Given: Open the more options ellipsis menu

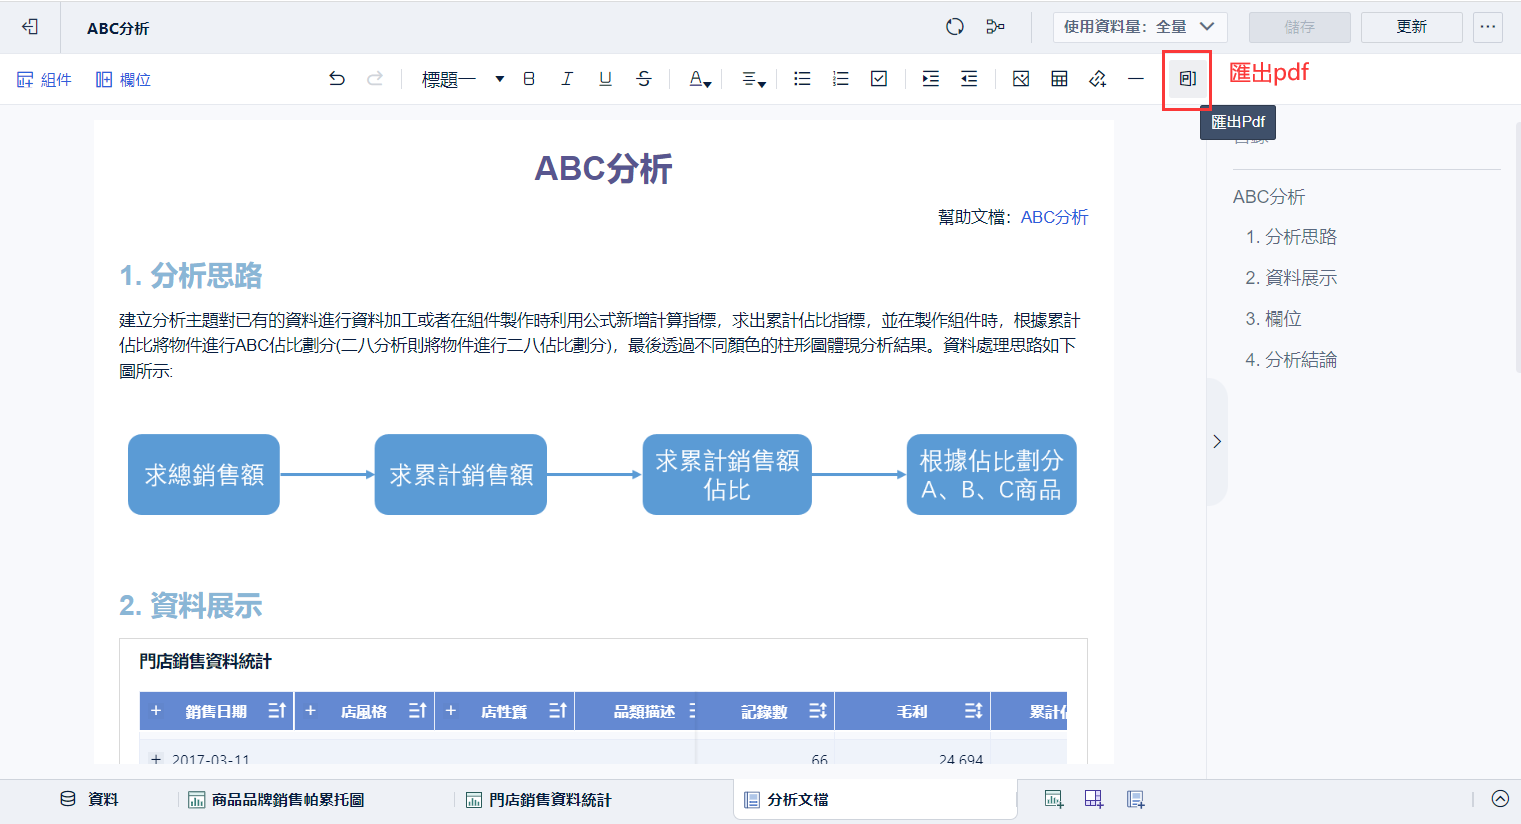Looking at the screenshot, I should coord(1488,27).
